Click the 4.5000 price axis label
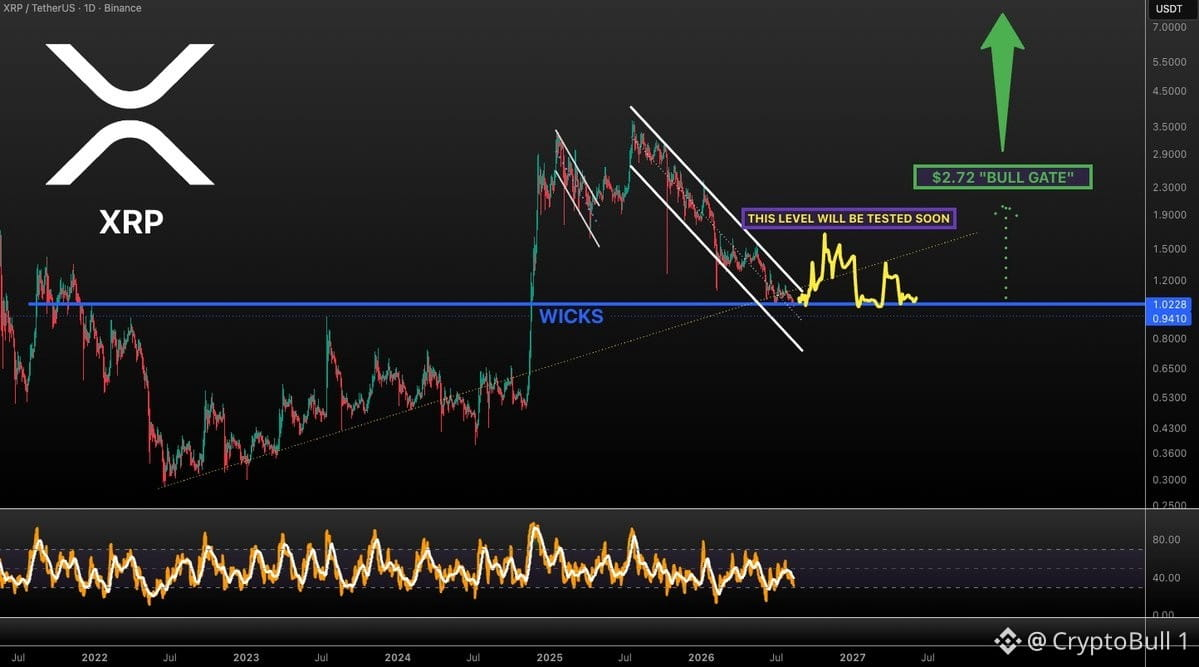The width and height of the screenshot is (1199, 667). (x=1169, y=91)
